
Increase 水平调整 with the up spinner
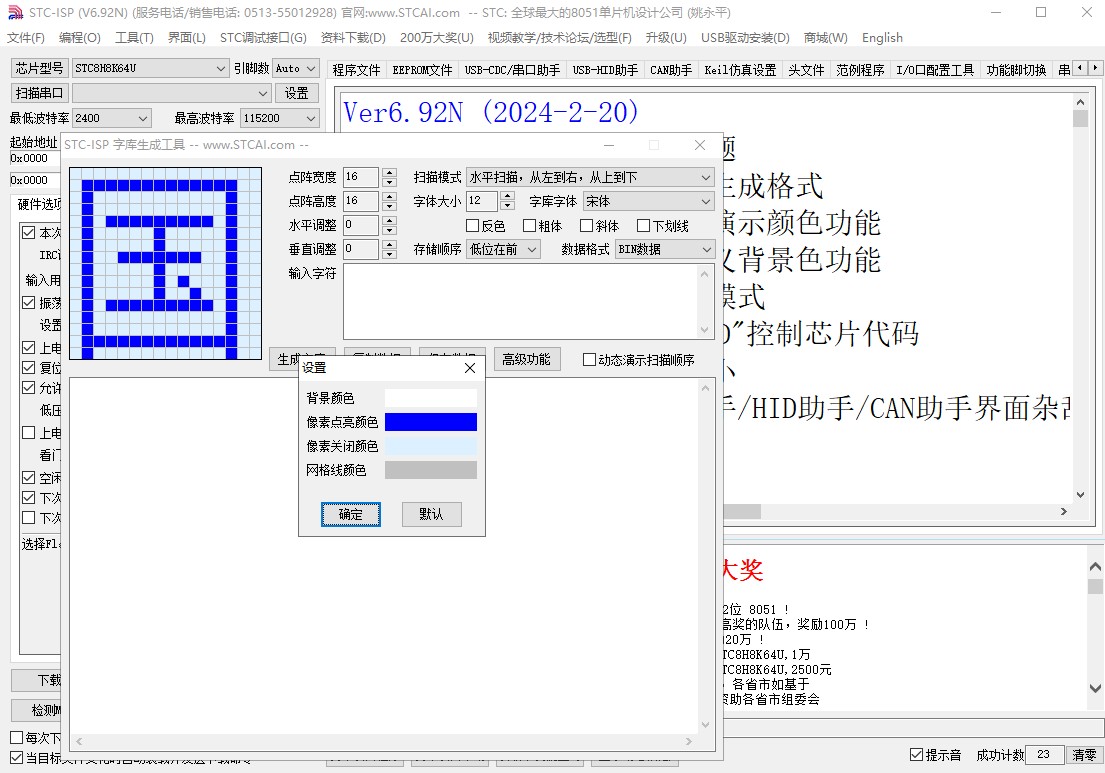coord(389,221)
